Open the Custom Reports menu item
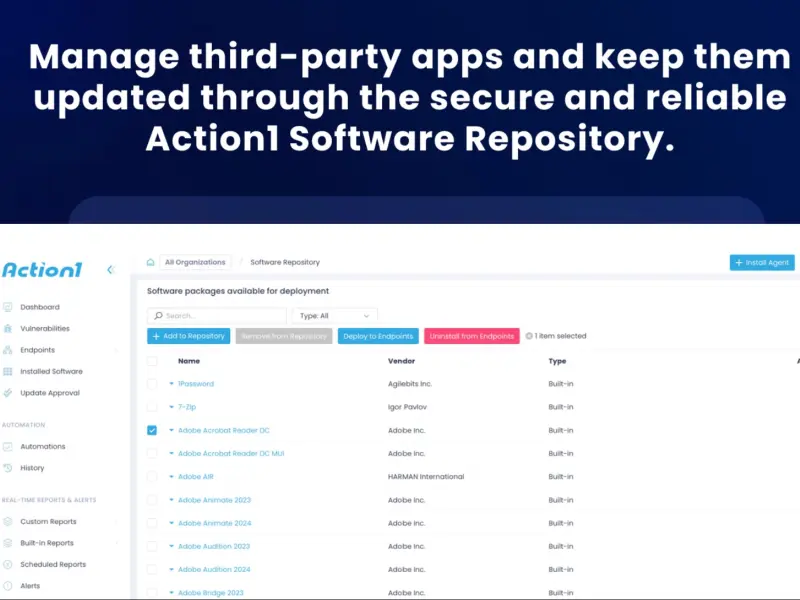Screen dimensions: 800x600 [x=48, y=521]
